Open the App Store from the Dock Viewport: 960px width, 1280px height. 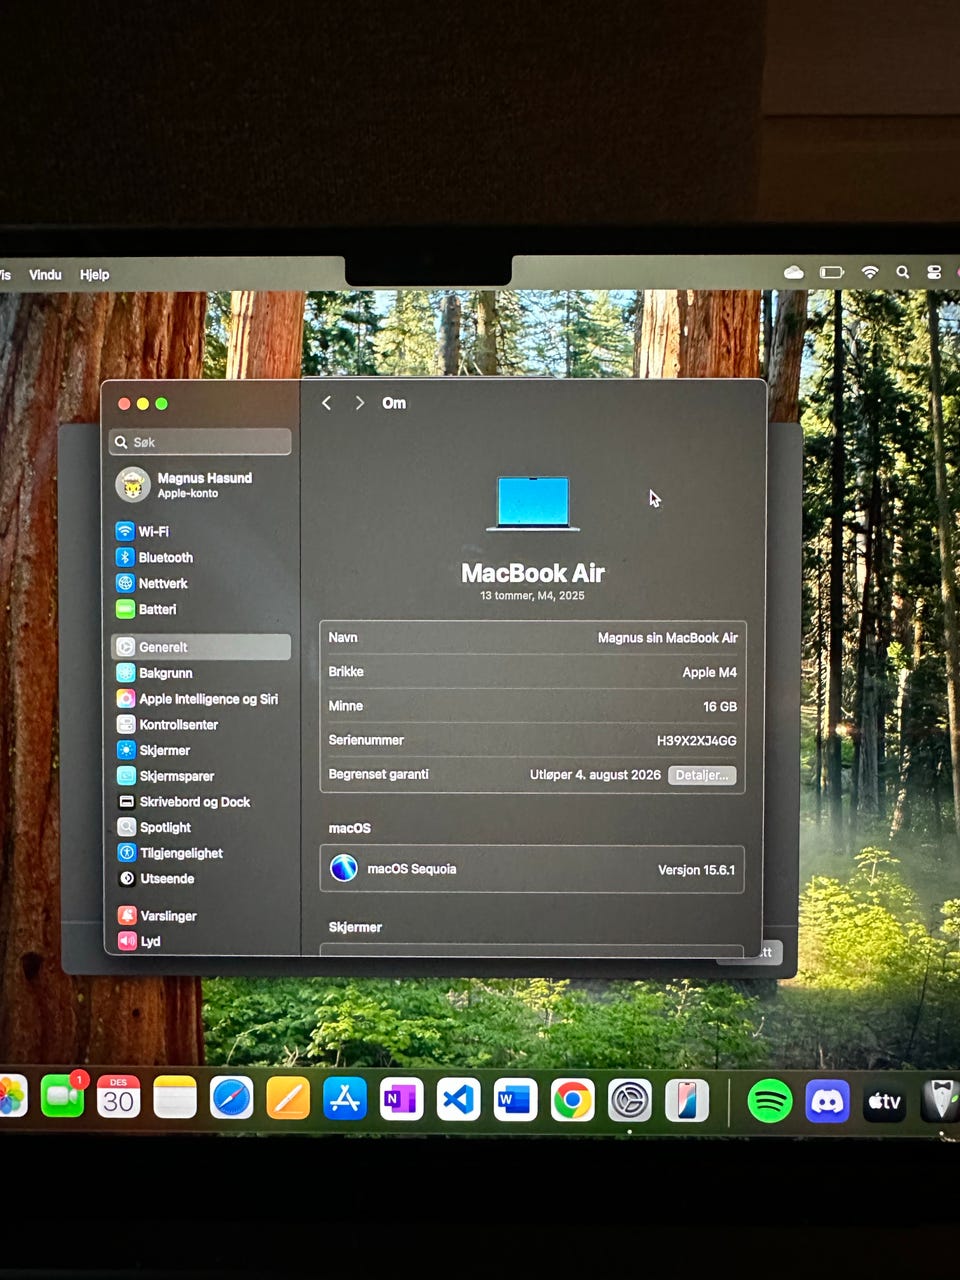(x=345, y=1099)
